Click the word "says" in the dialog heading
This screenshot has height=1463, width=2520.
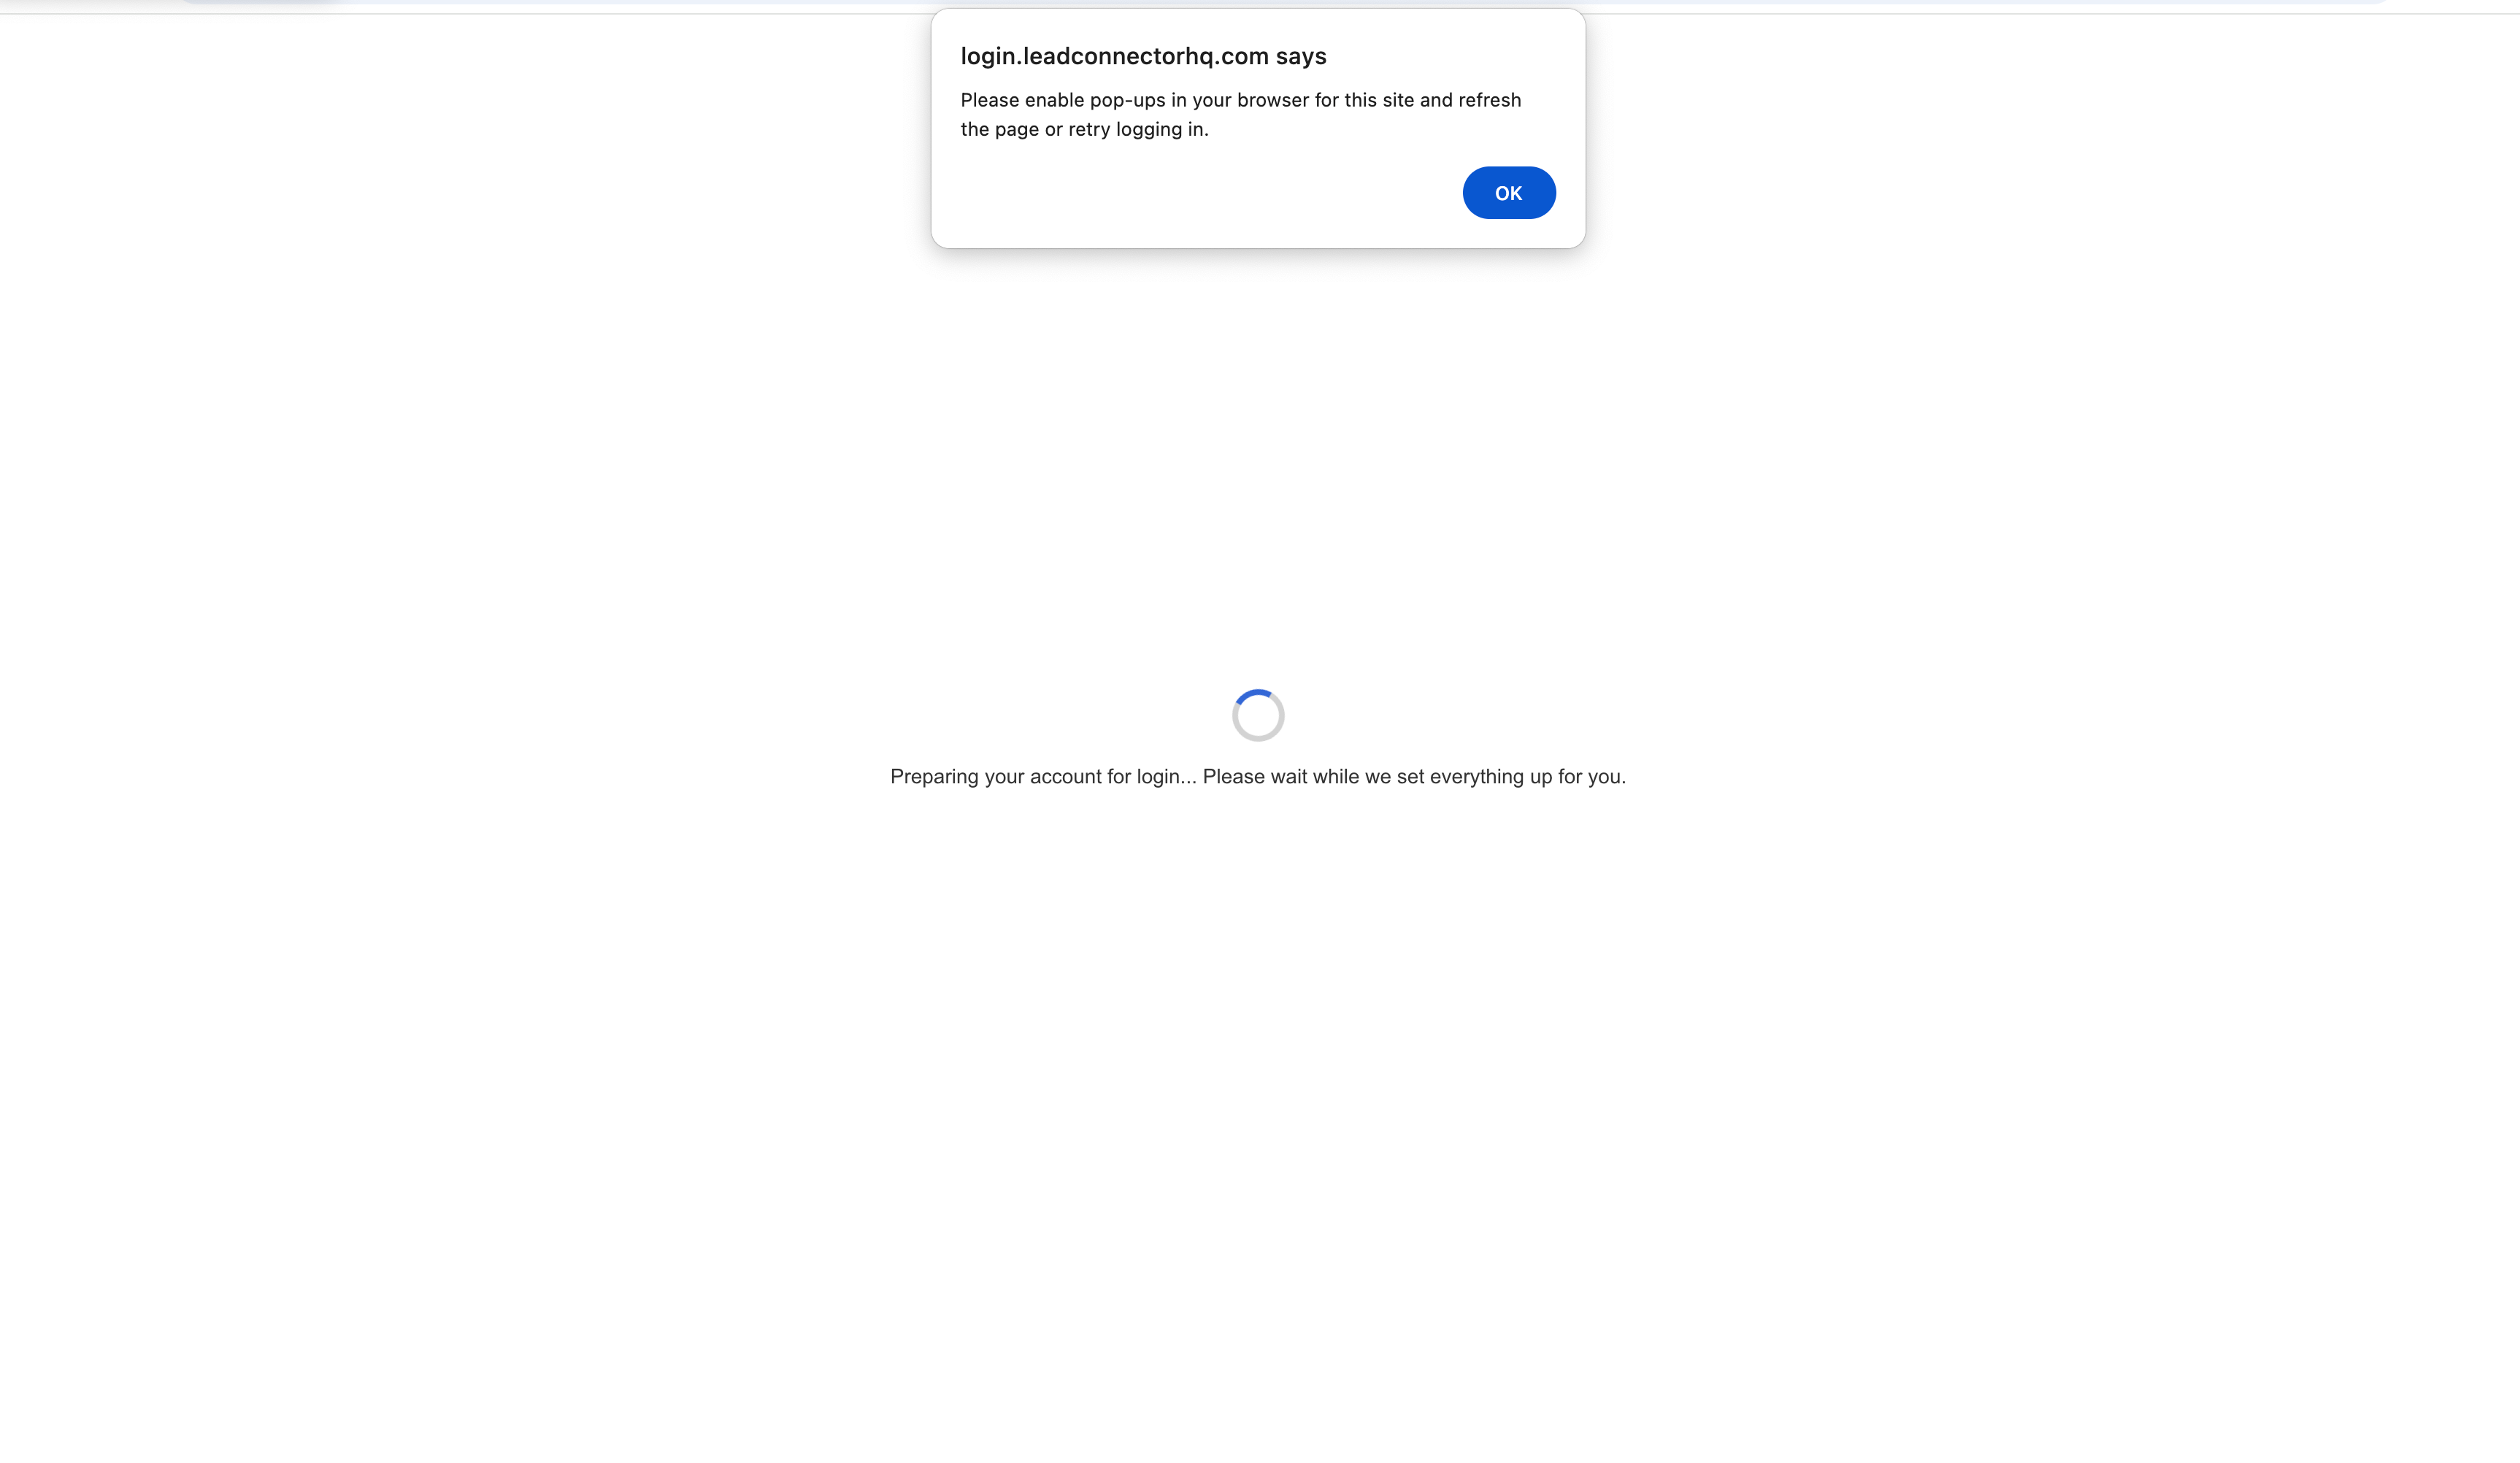1300,57
